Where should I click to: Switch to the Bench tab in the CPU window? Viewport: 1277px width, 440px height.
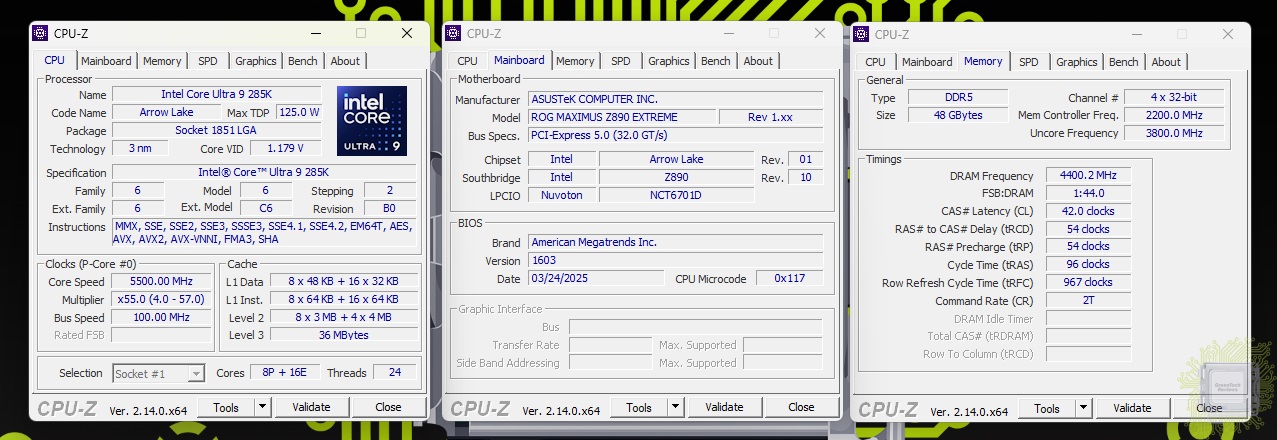302,61
